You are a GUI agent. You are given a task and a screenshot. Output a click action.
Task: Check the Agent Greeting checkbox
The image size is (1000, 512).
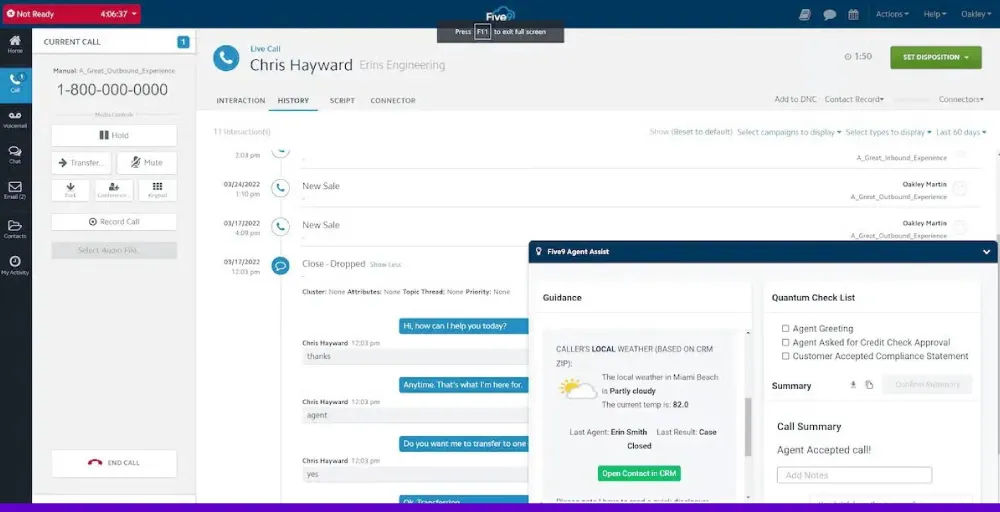(x=785, y=328)
